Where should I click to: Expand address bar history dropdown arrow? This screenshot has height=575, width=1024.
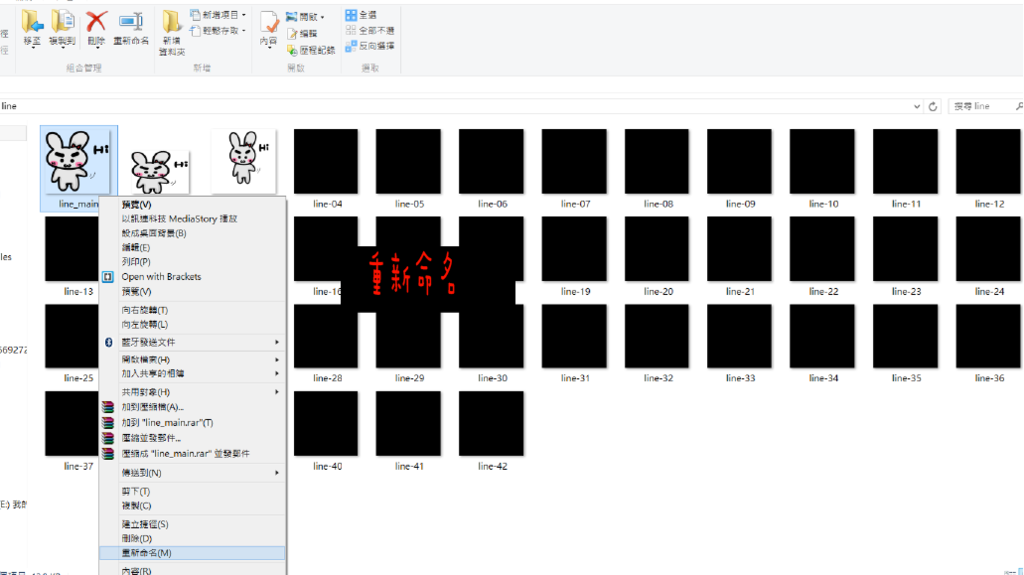pos(917,107)
